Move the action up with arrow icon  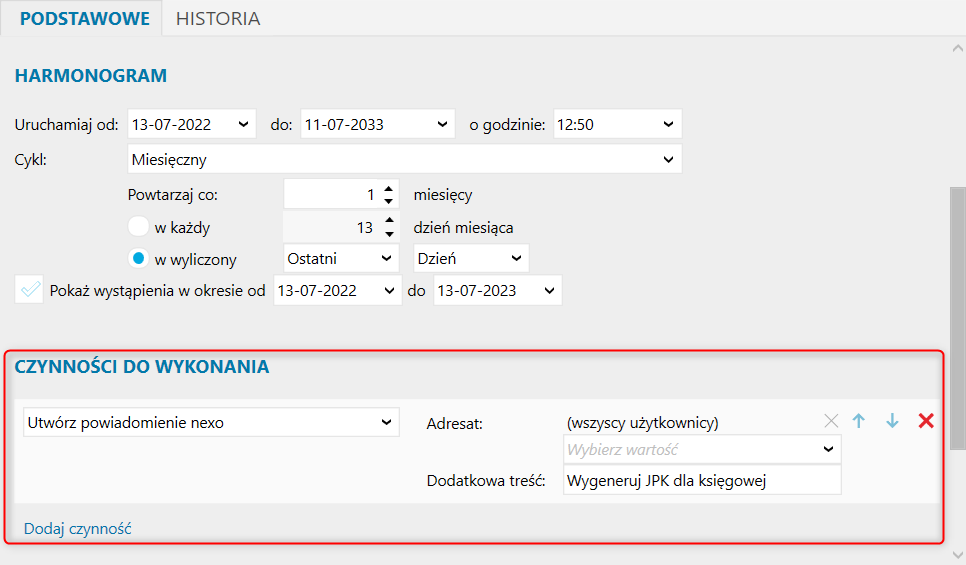[859, 421]
